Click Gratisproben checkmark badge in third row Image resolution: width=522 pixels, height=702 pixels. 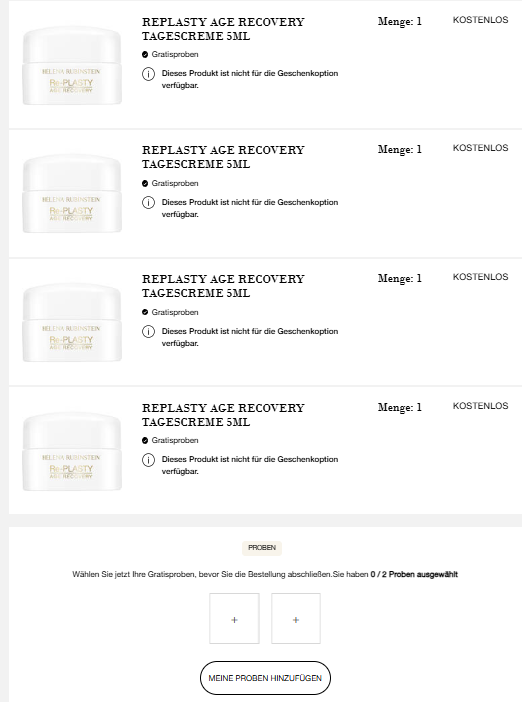[x=145, y=312]
